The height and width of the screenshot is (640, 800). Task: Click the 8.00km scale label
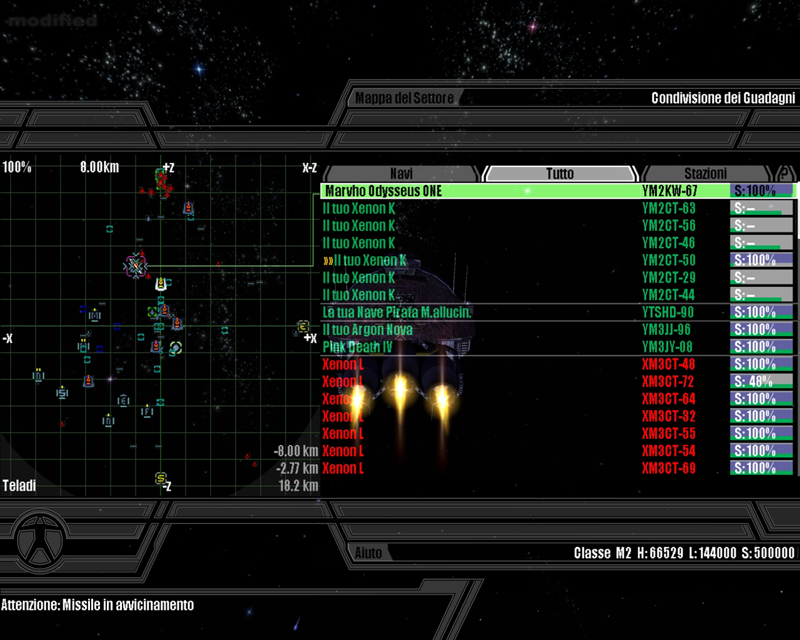coord(99,167)
